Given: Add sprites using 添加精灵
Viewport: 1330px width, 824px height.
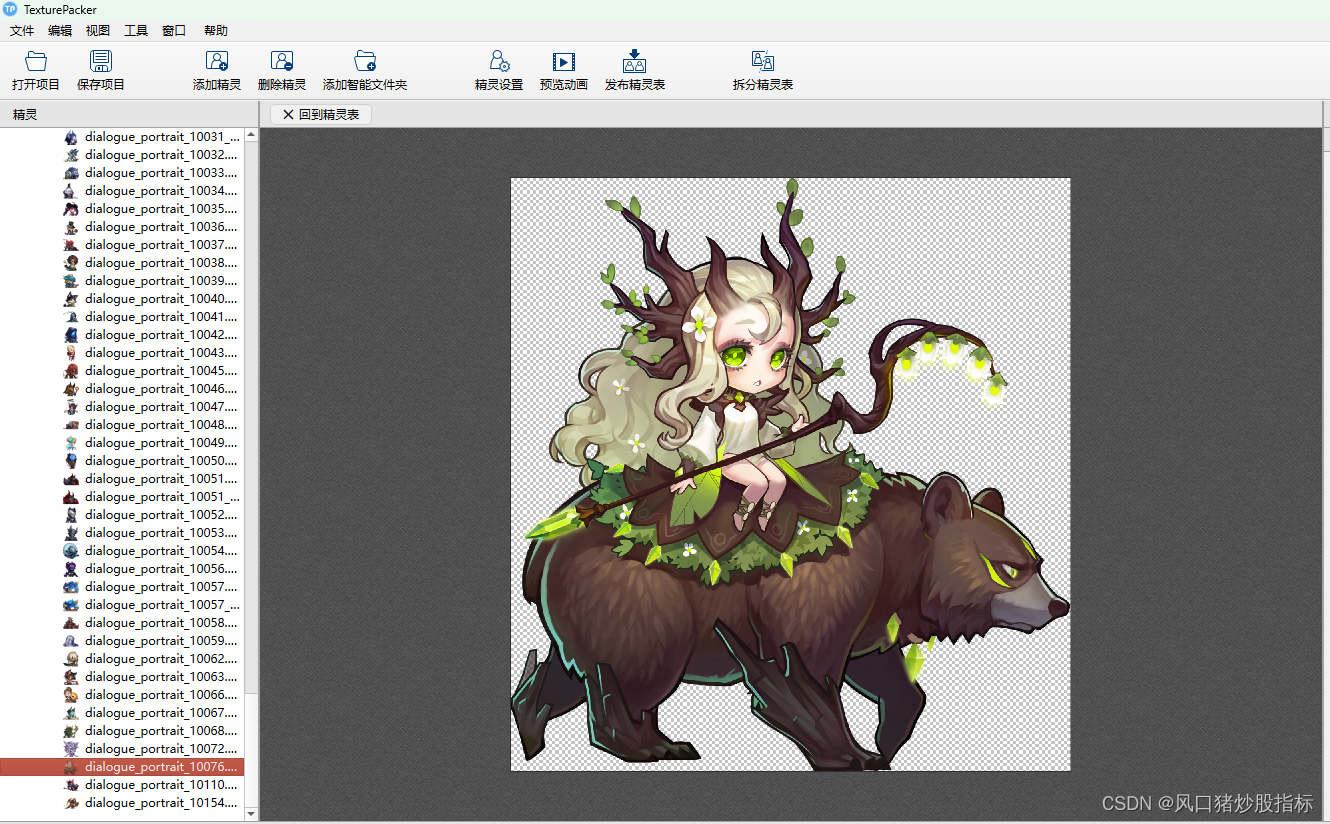Looking at the screenshot, I should 217,71.
